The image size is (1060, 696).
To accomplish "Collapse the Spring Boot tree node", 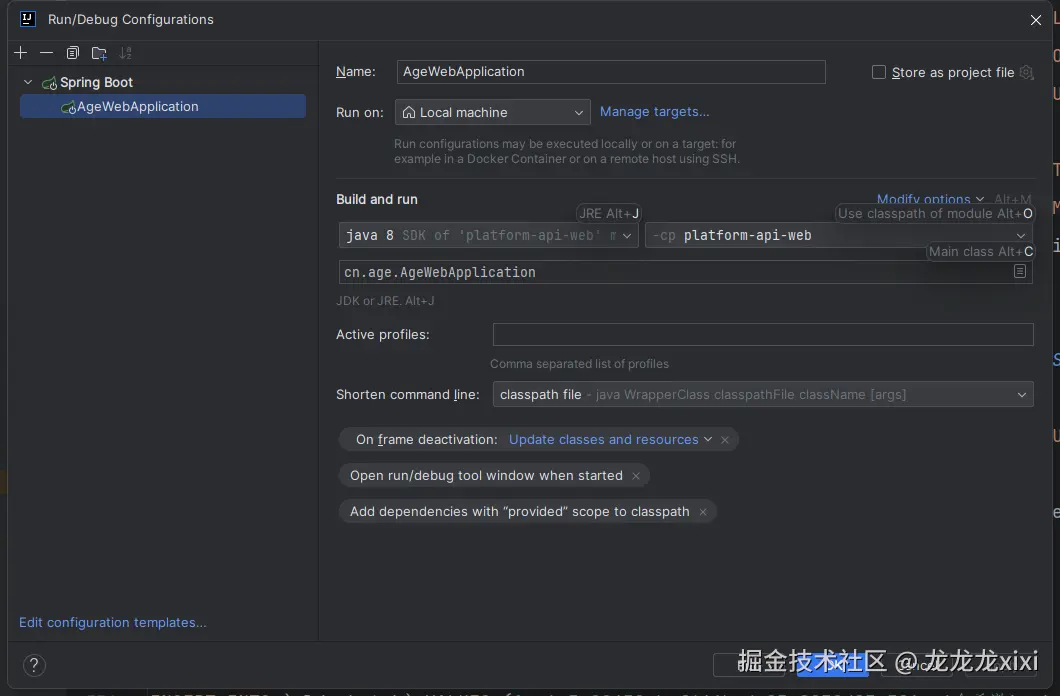I will [x=28, y=82].
